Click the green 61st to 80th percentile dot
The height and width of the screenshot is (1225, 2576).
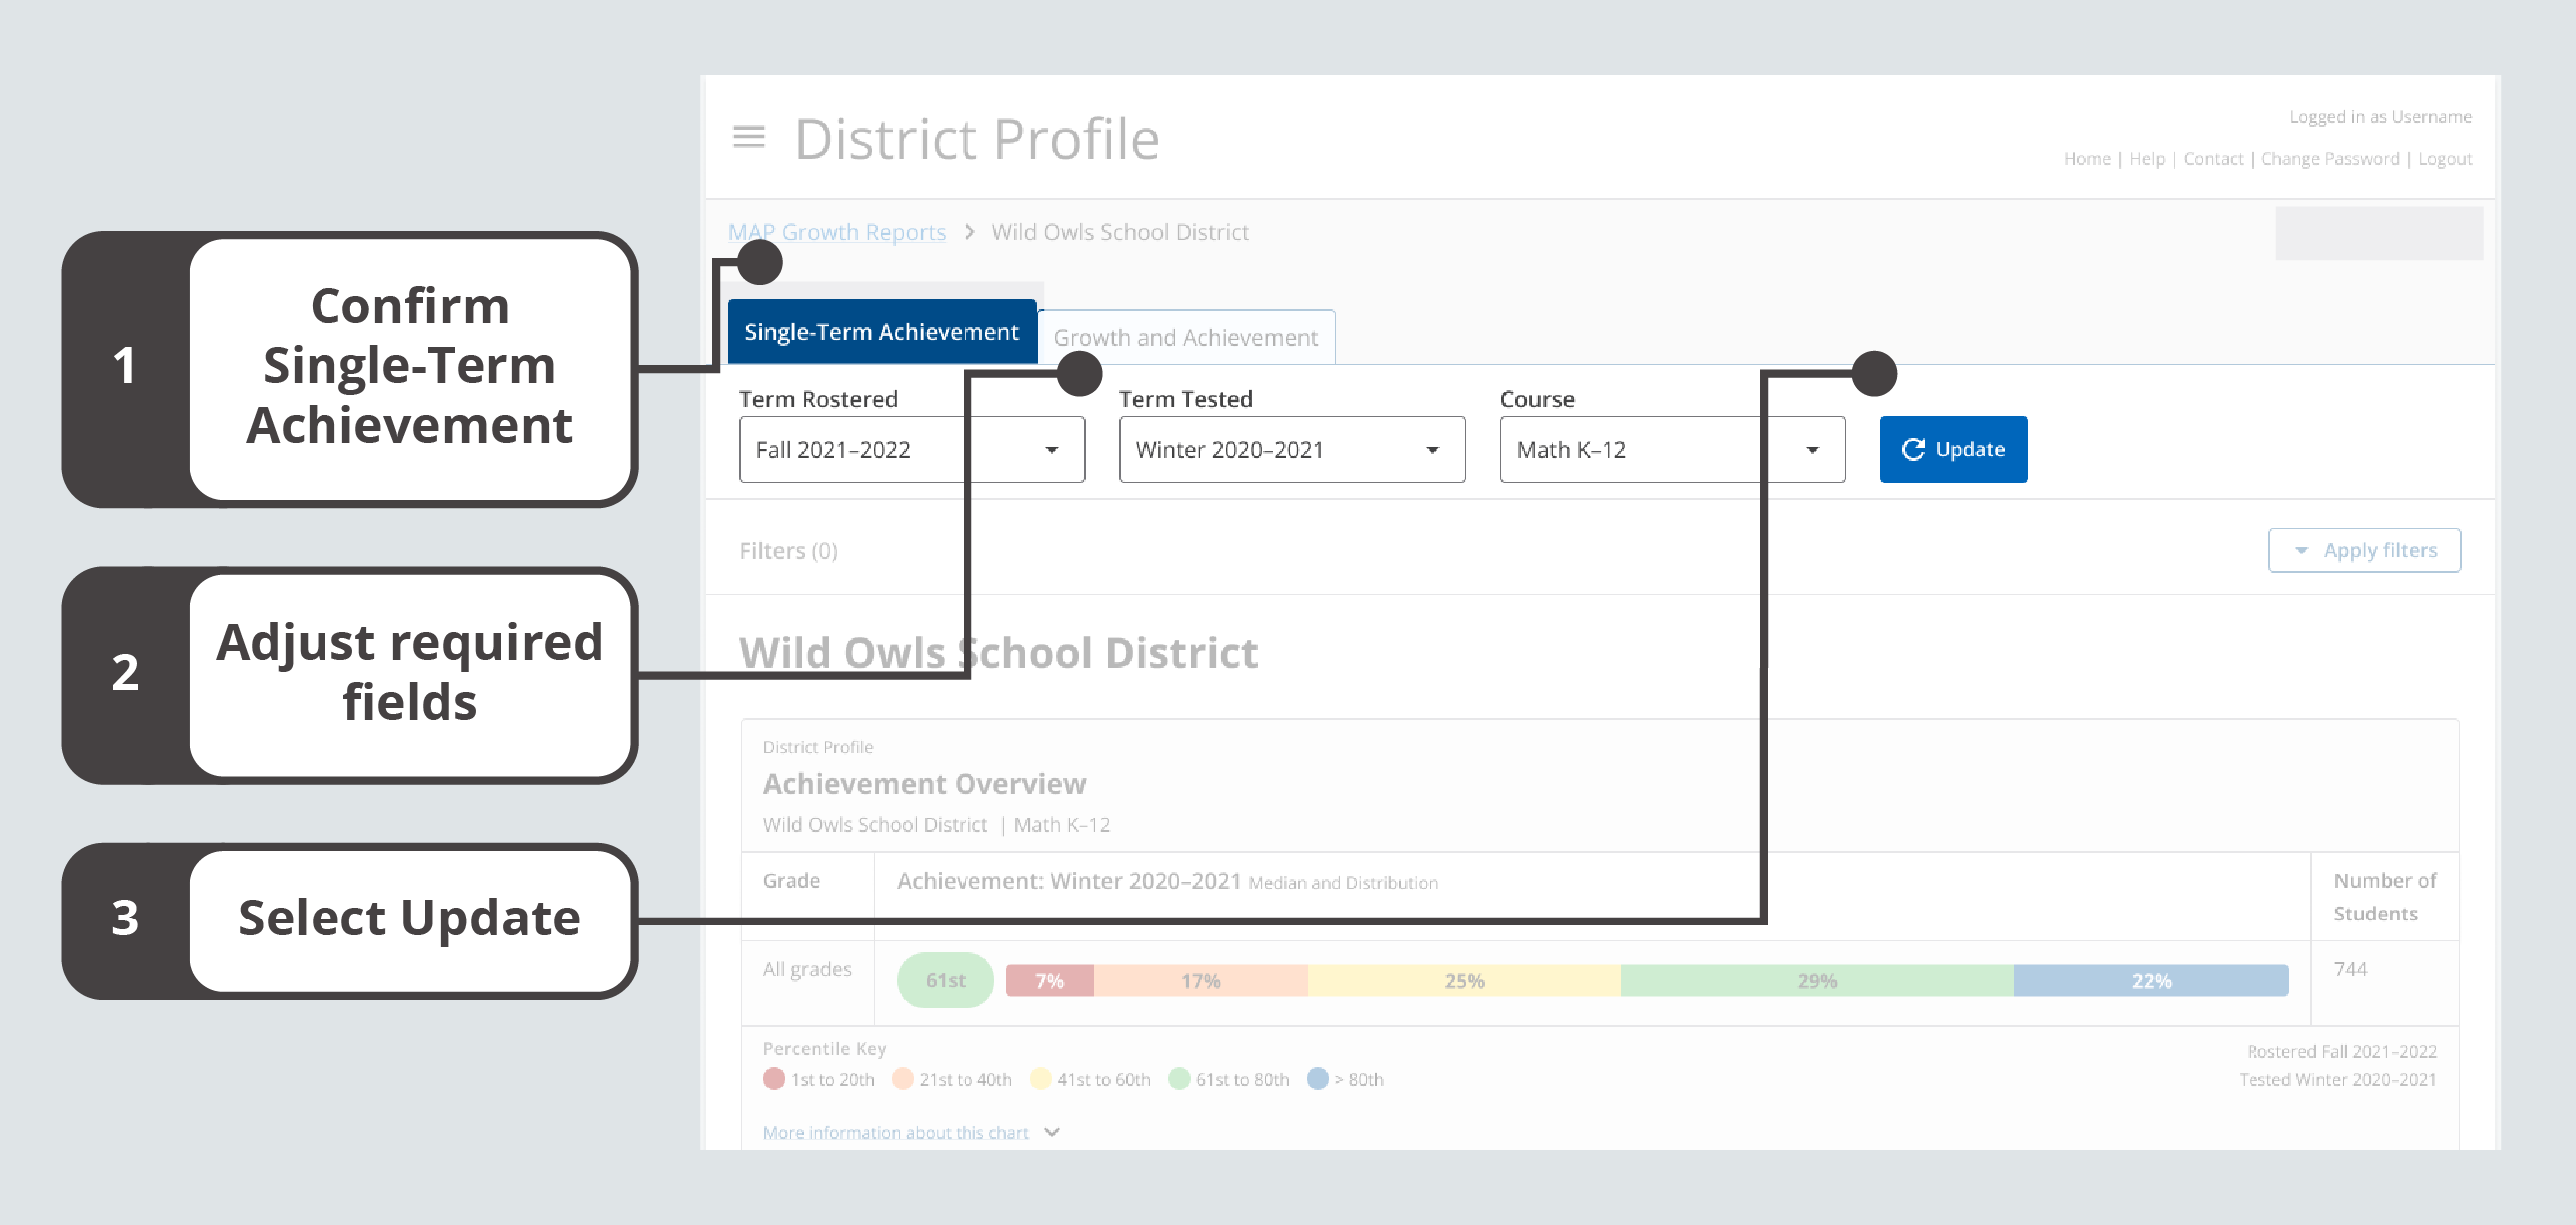coord(1179,1079)
